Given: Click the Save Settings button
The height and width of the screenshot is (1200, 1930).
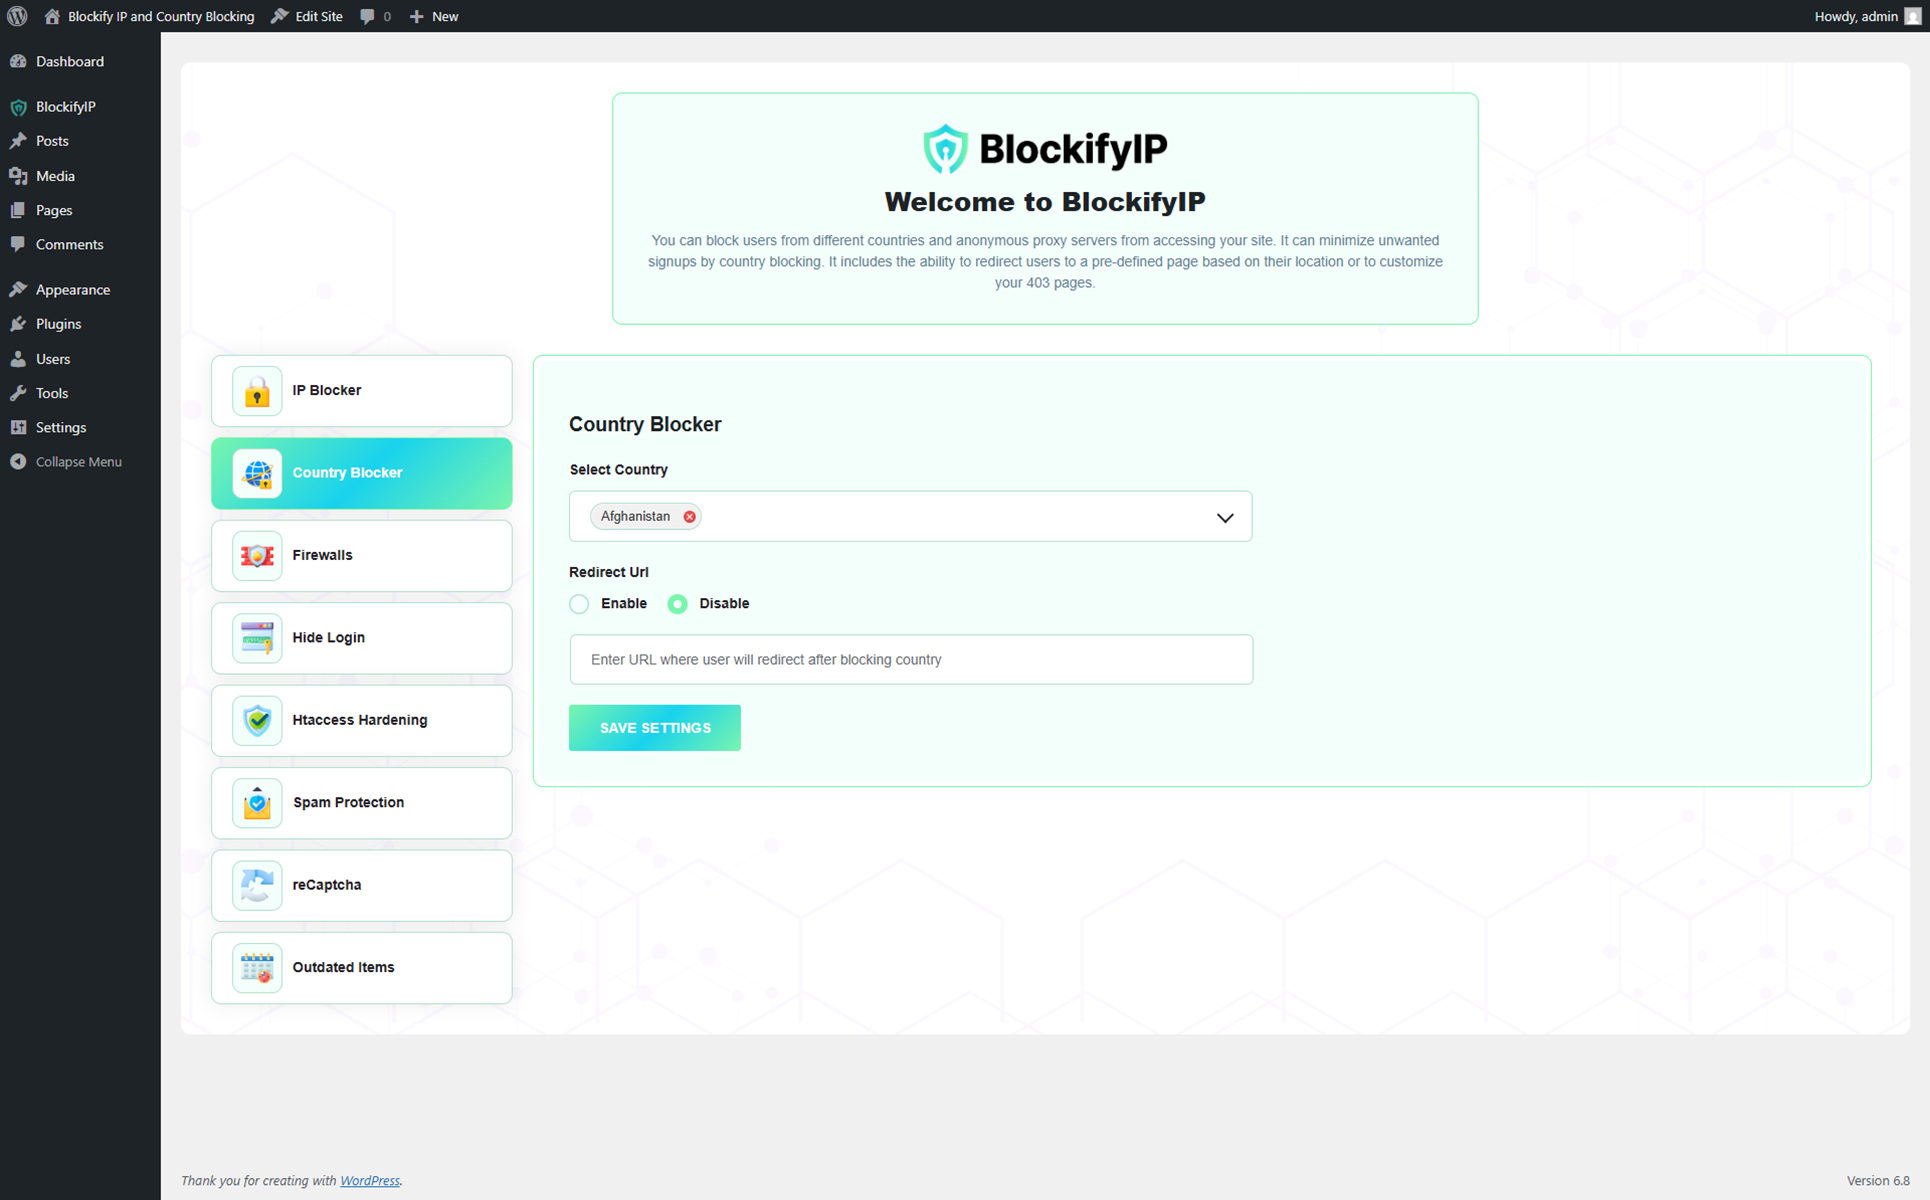Looking at the screenshot, I should pos(654,728).
